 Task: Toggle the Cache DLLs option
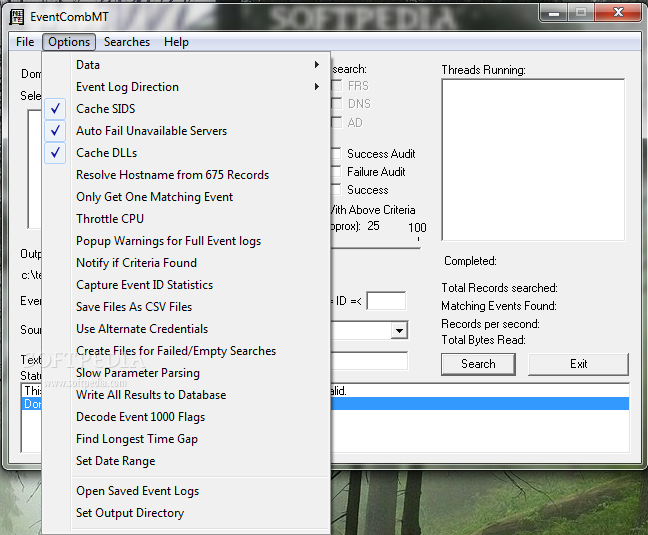(x=186, y=153)
